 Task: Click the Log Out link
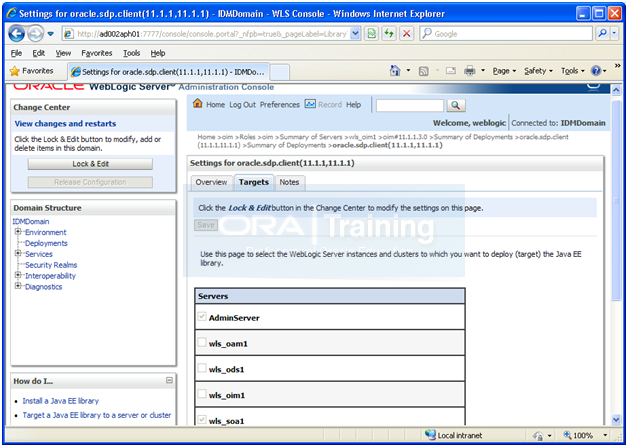[x=242, y=105]
